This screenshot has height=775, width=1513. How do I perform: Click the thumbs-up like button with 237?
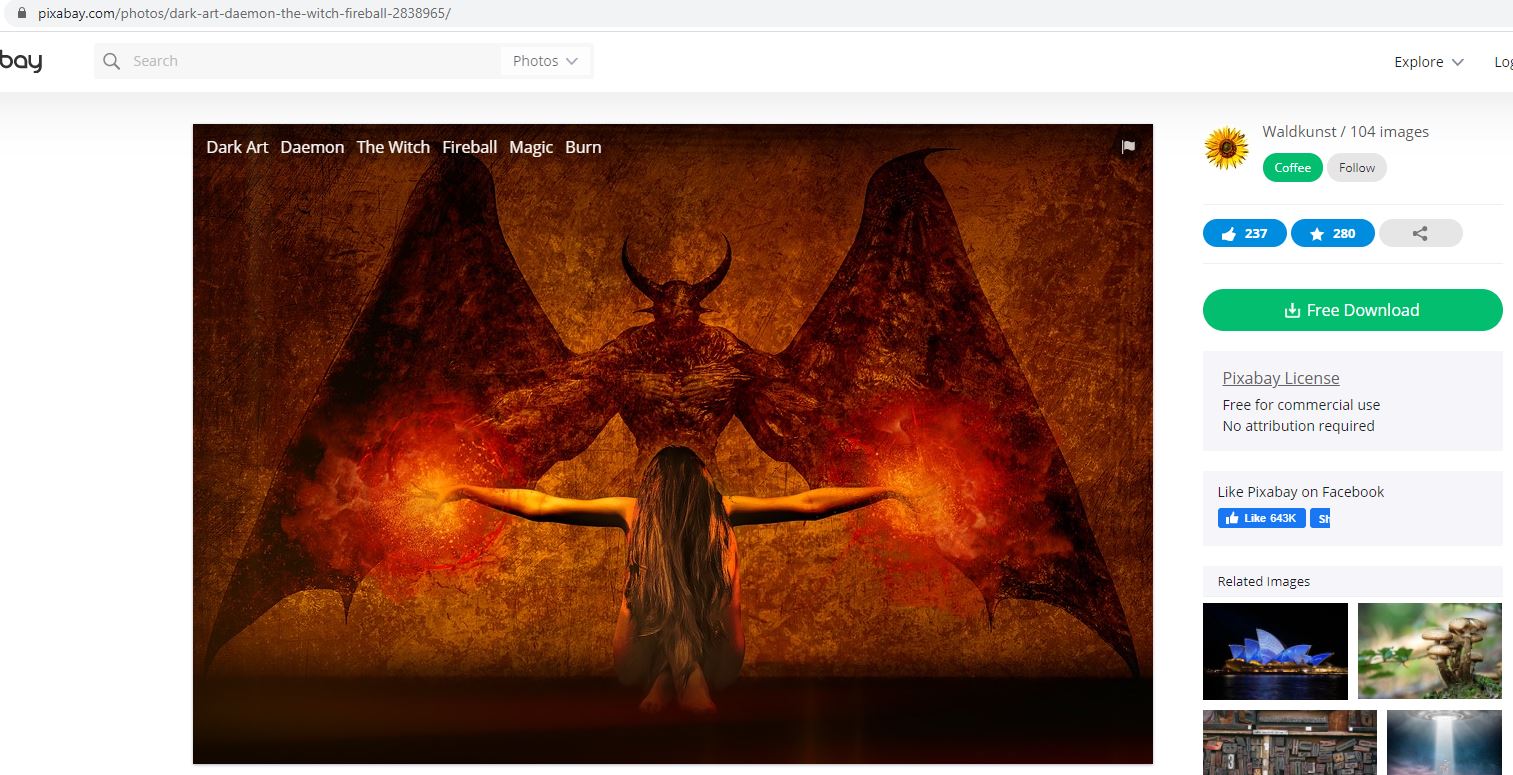point(1244,233)
